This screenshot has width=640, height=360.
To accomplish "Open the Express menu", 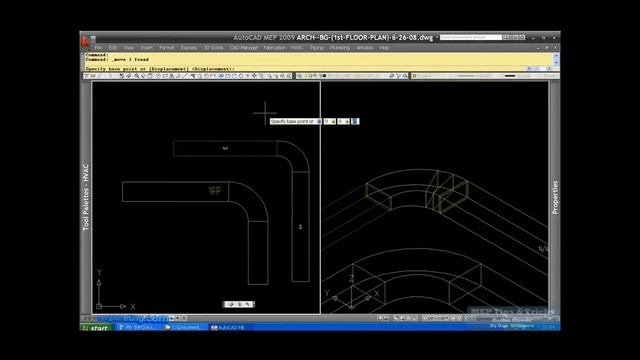I will point(189,48).
